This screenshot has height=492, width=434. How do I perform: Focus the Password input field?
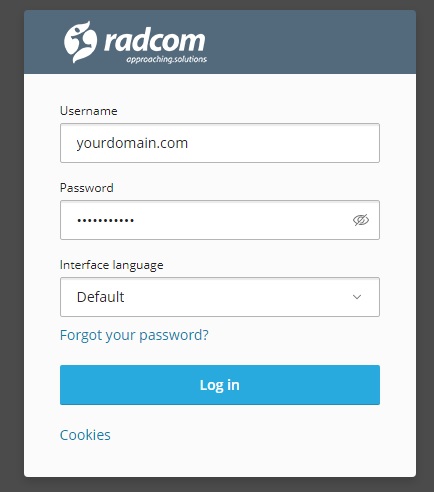(220, 220)
